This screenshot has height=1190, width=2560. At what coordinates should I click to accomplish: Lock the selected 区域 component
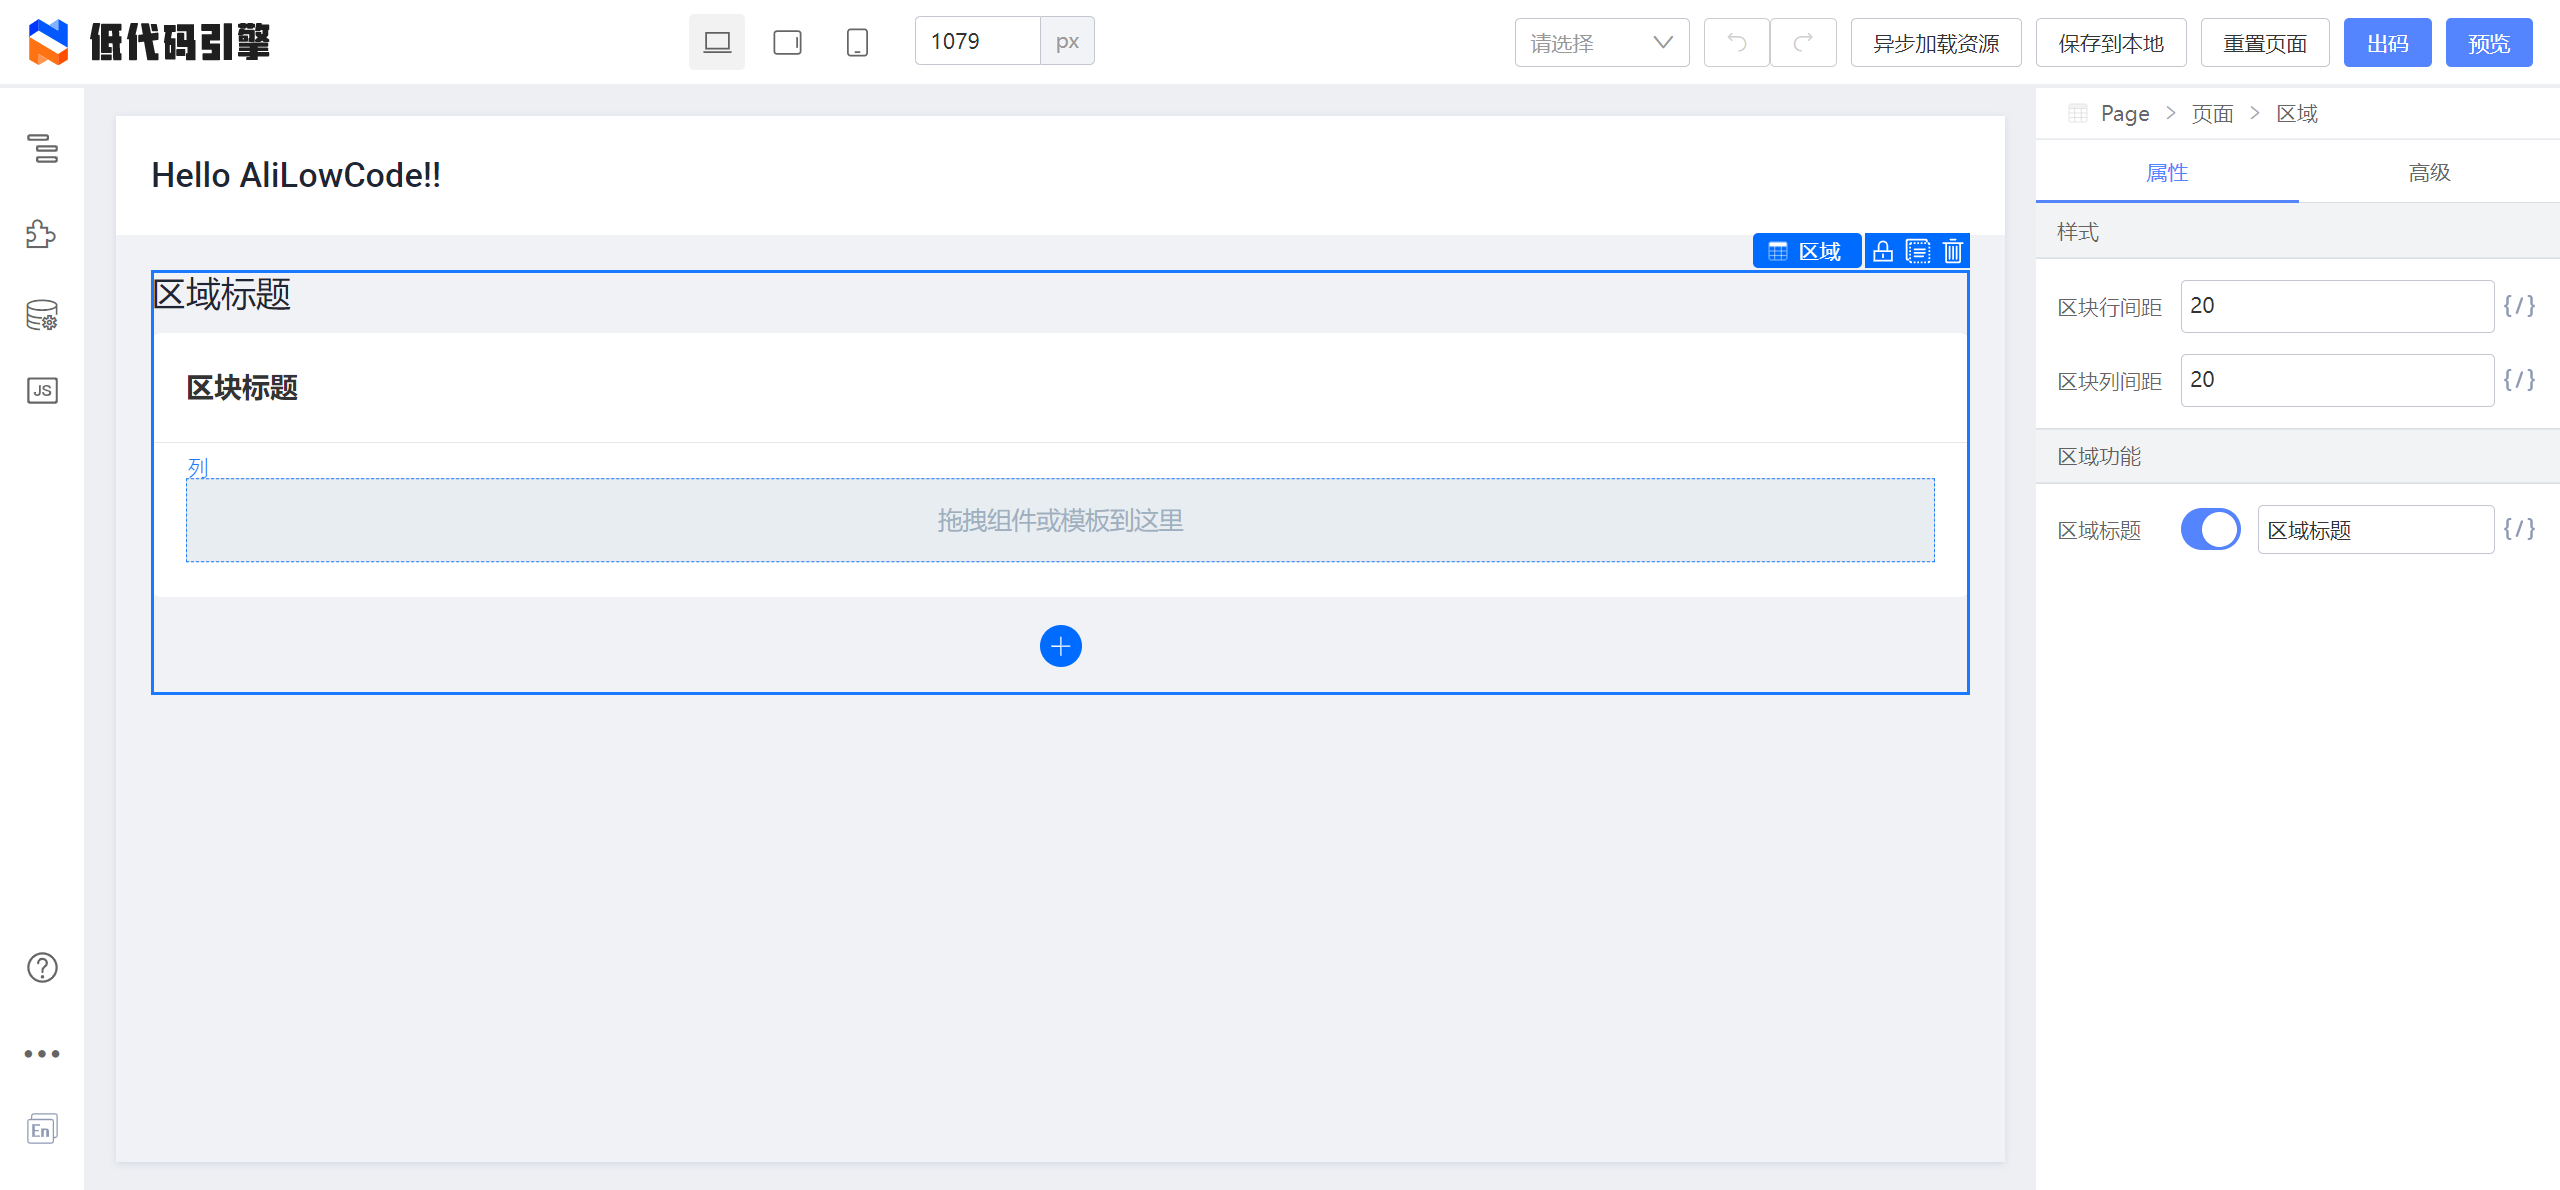(x=1883, y=251)
